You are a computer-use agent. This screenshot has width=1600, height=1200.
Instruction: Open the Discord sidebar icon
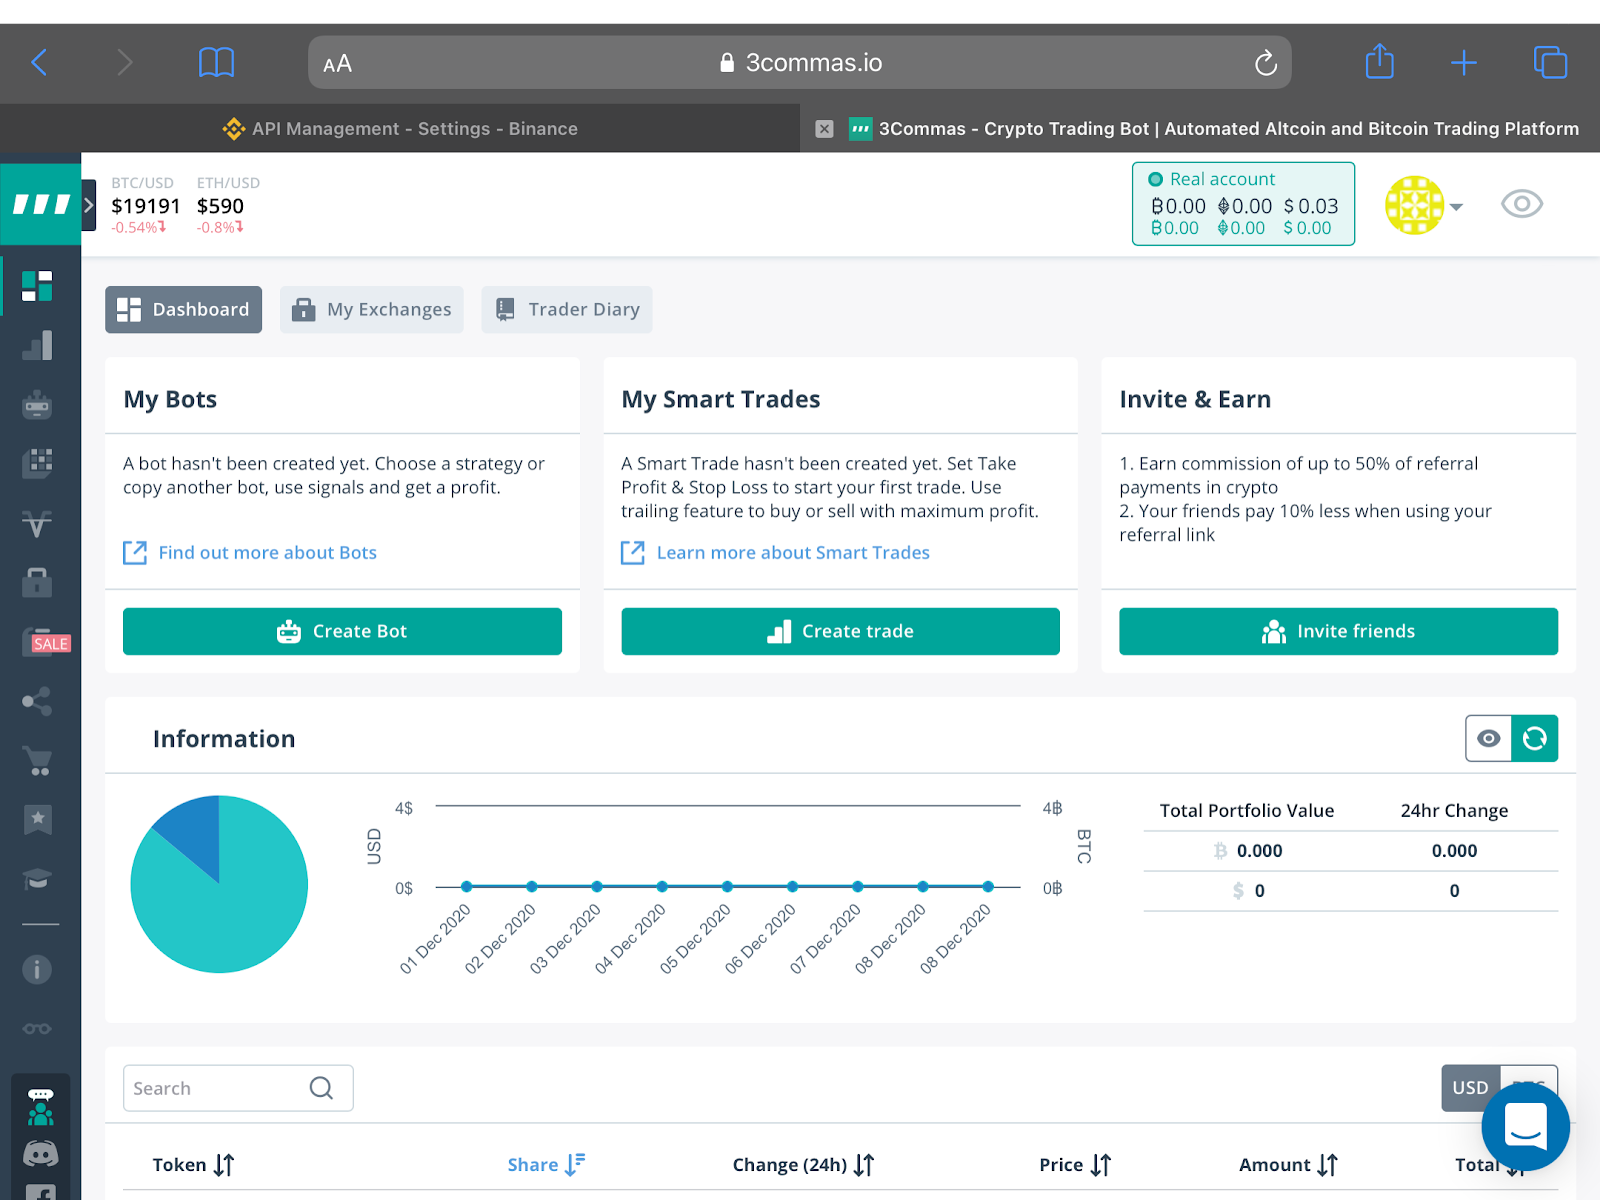click(x=40, y=1154)
